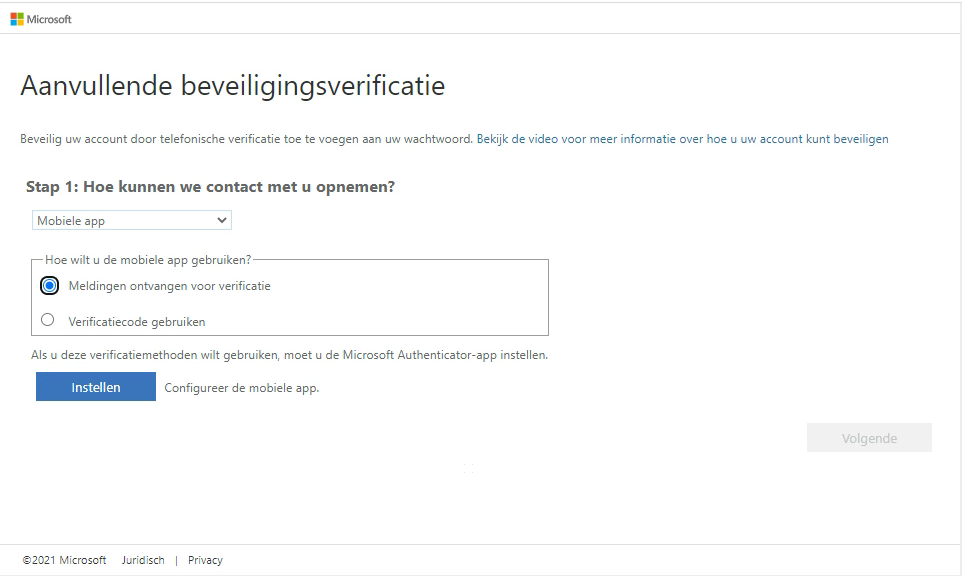
Task: Select the 'Verificatiecode gebruiken' radio button
Action: coord(47,320)
